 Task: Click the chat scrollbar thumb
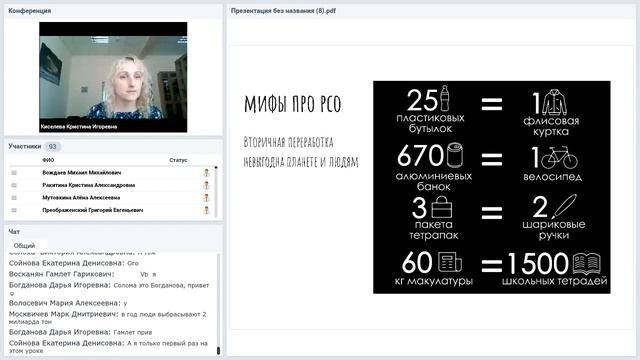point(218,350)
